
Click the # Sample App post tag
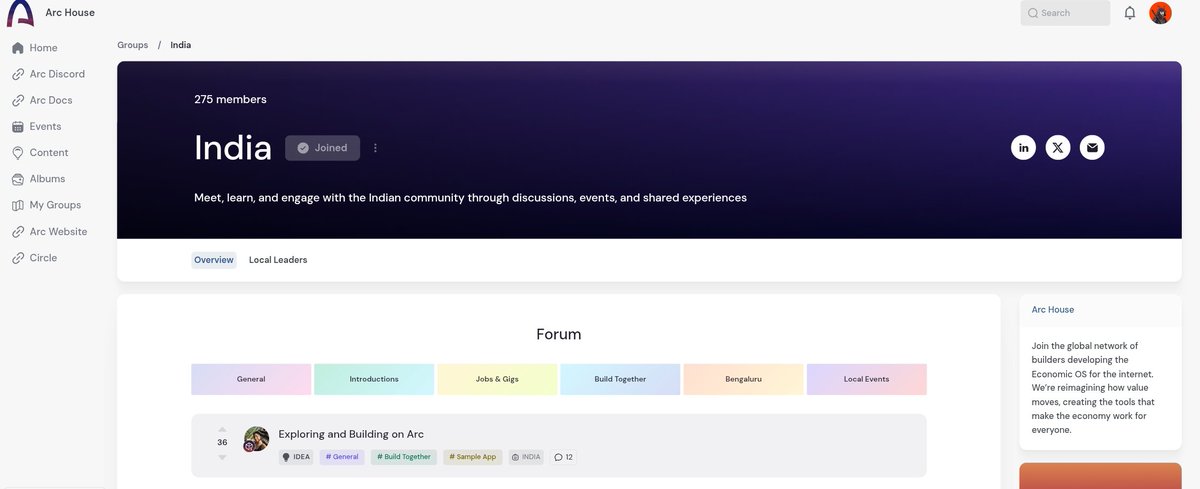click(x=473, y=457)
